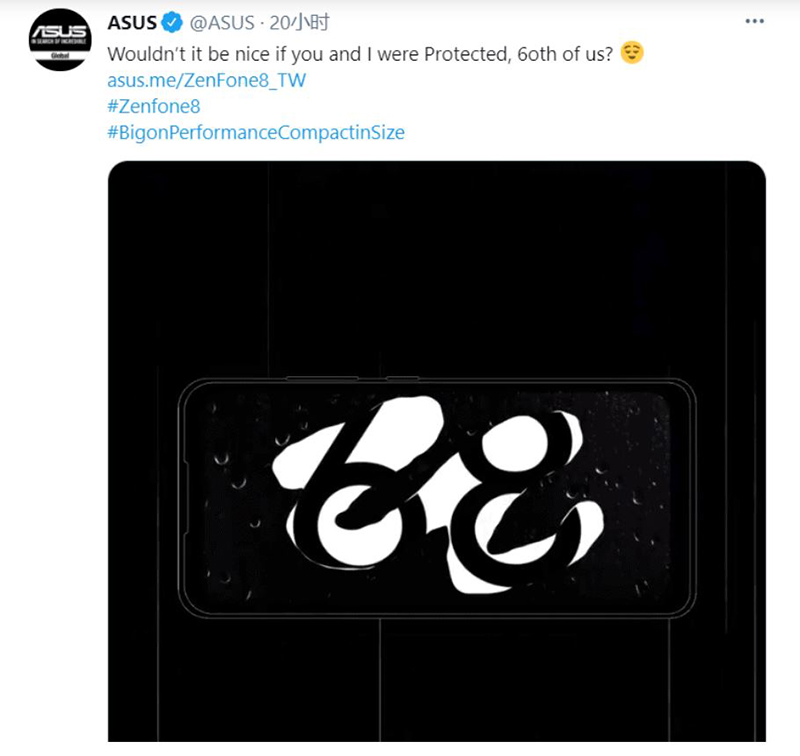Click the blue verified badge next to ASUS
The image size is (800, 756).
(172, 23)
